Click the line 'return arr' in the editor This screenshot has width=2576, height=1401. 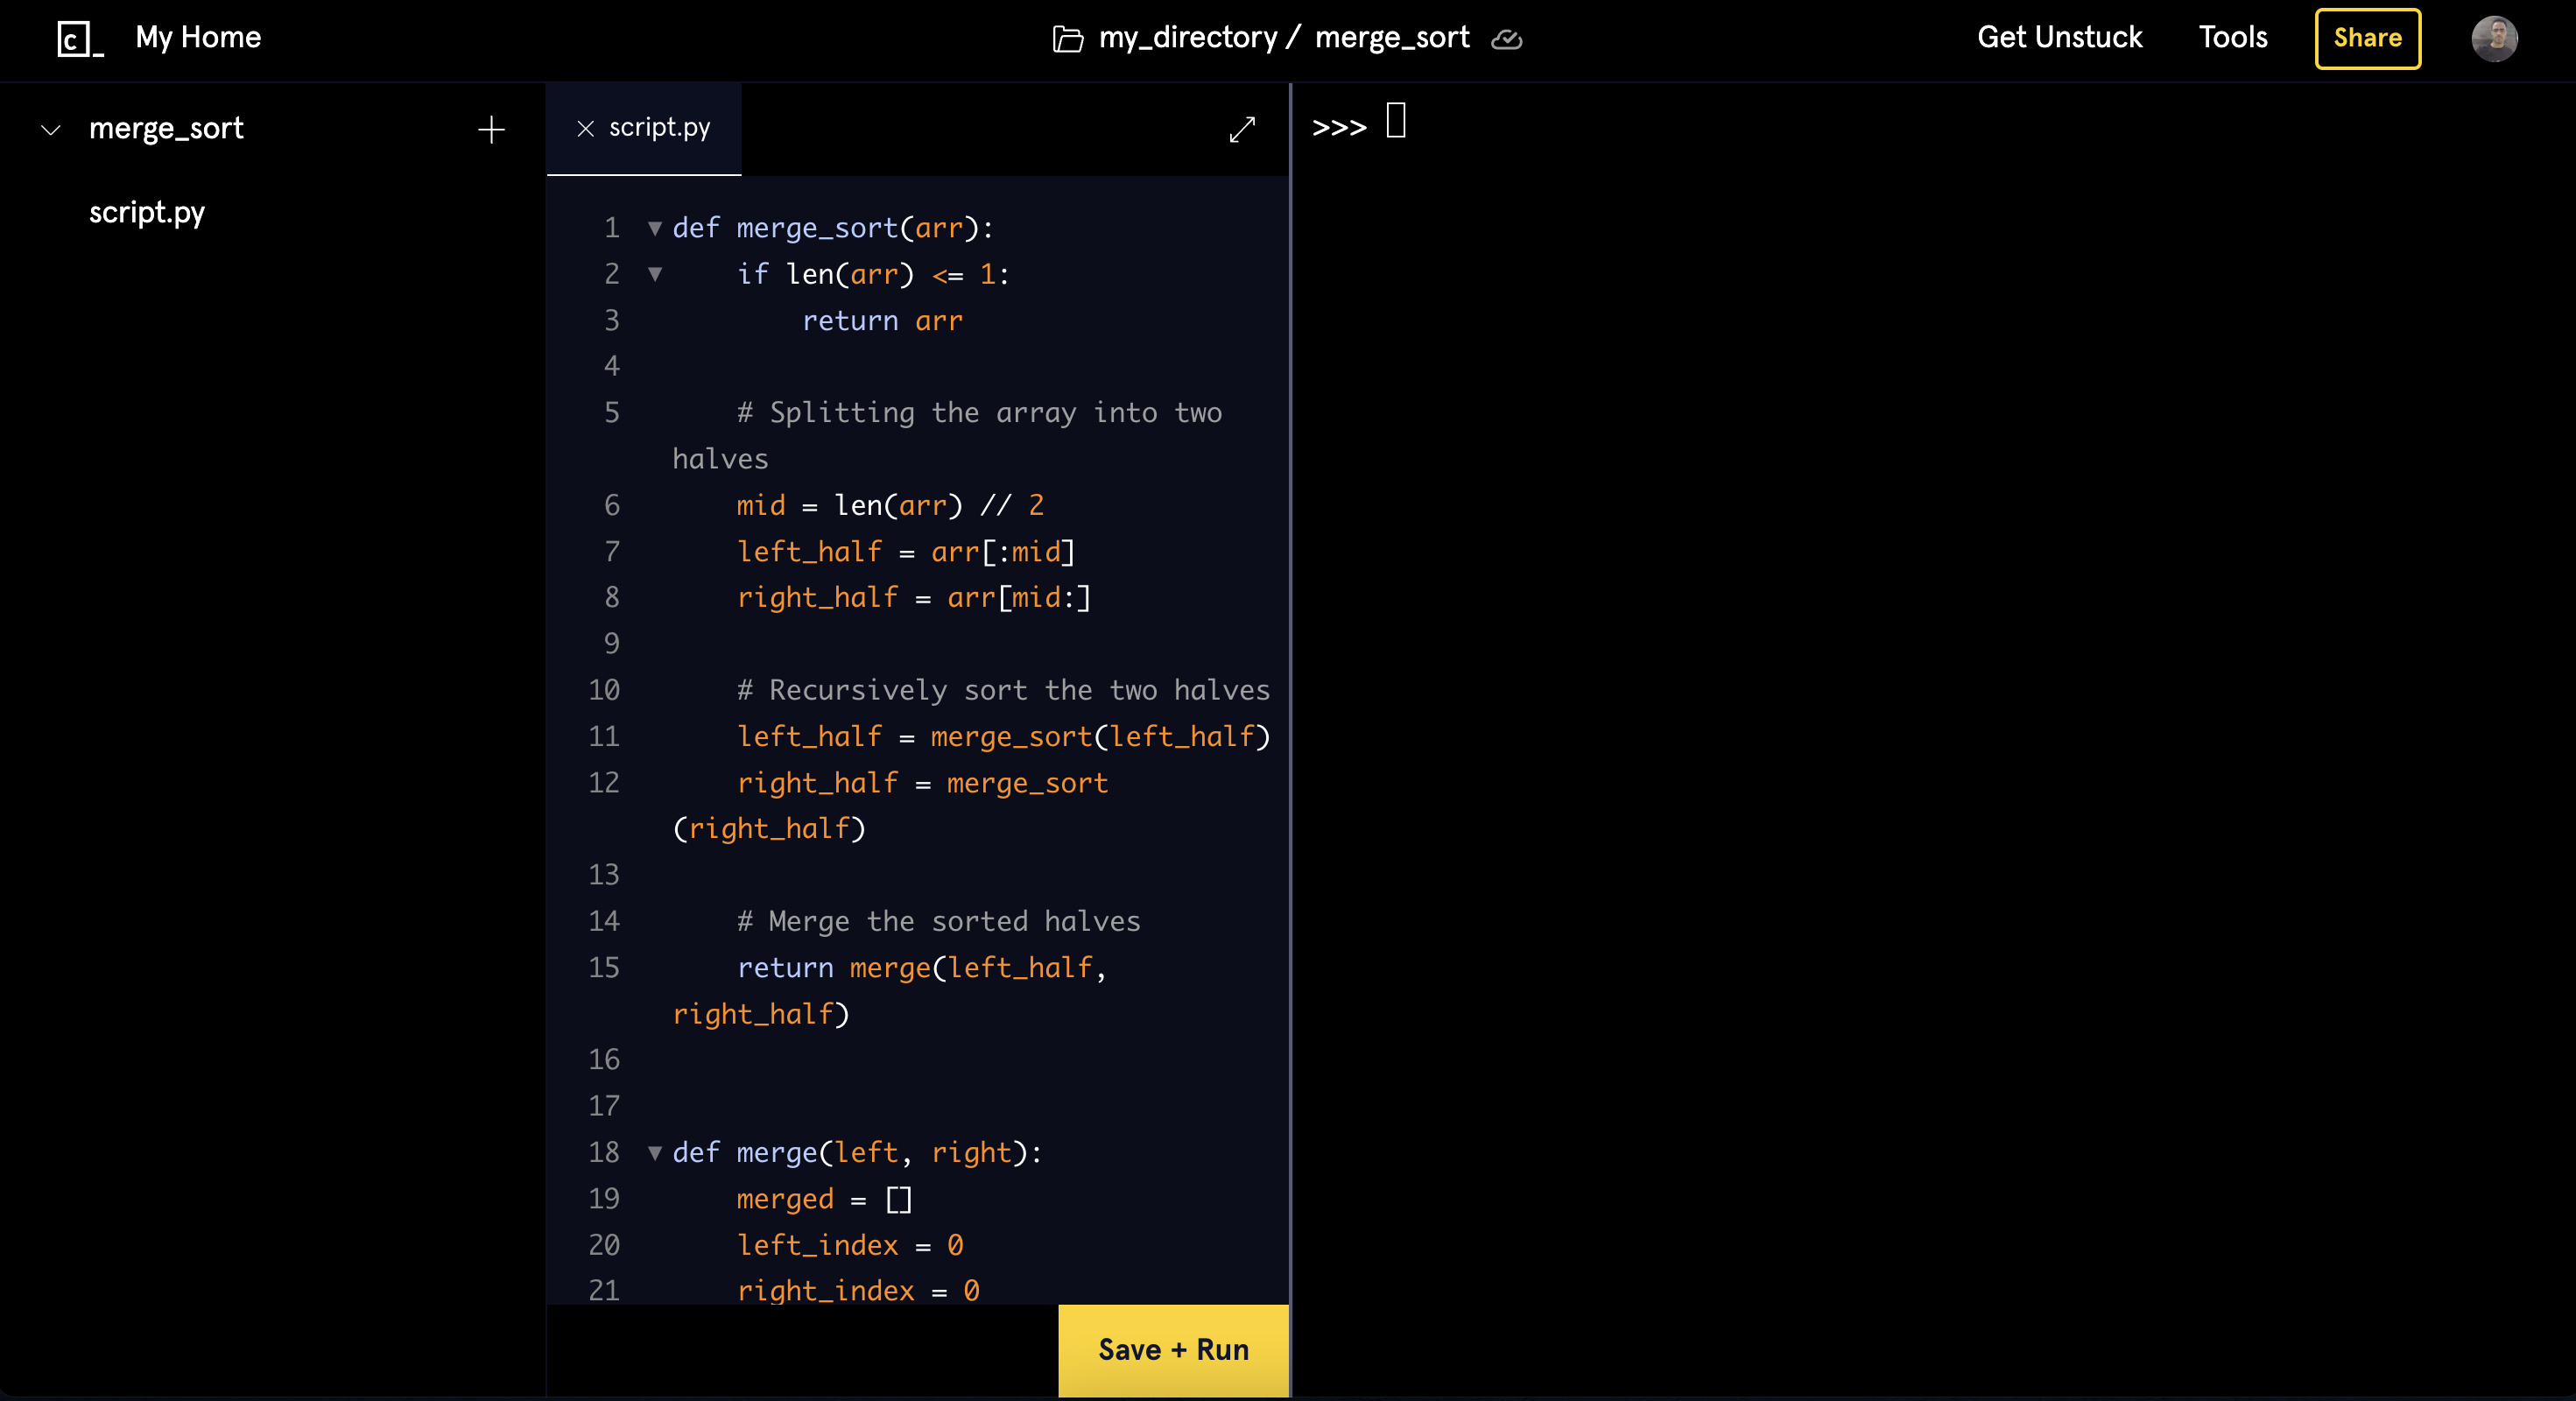[882, 322]
